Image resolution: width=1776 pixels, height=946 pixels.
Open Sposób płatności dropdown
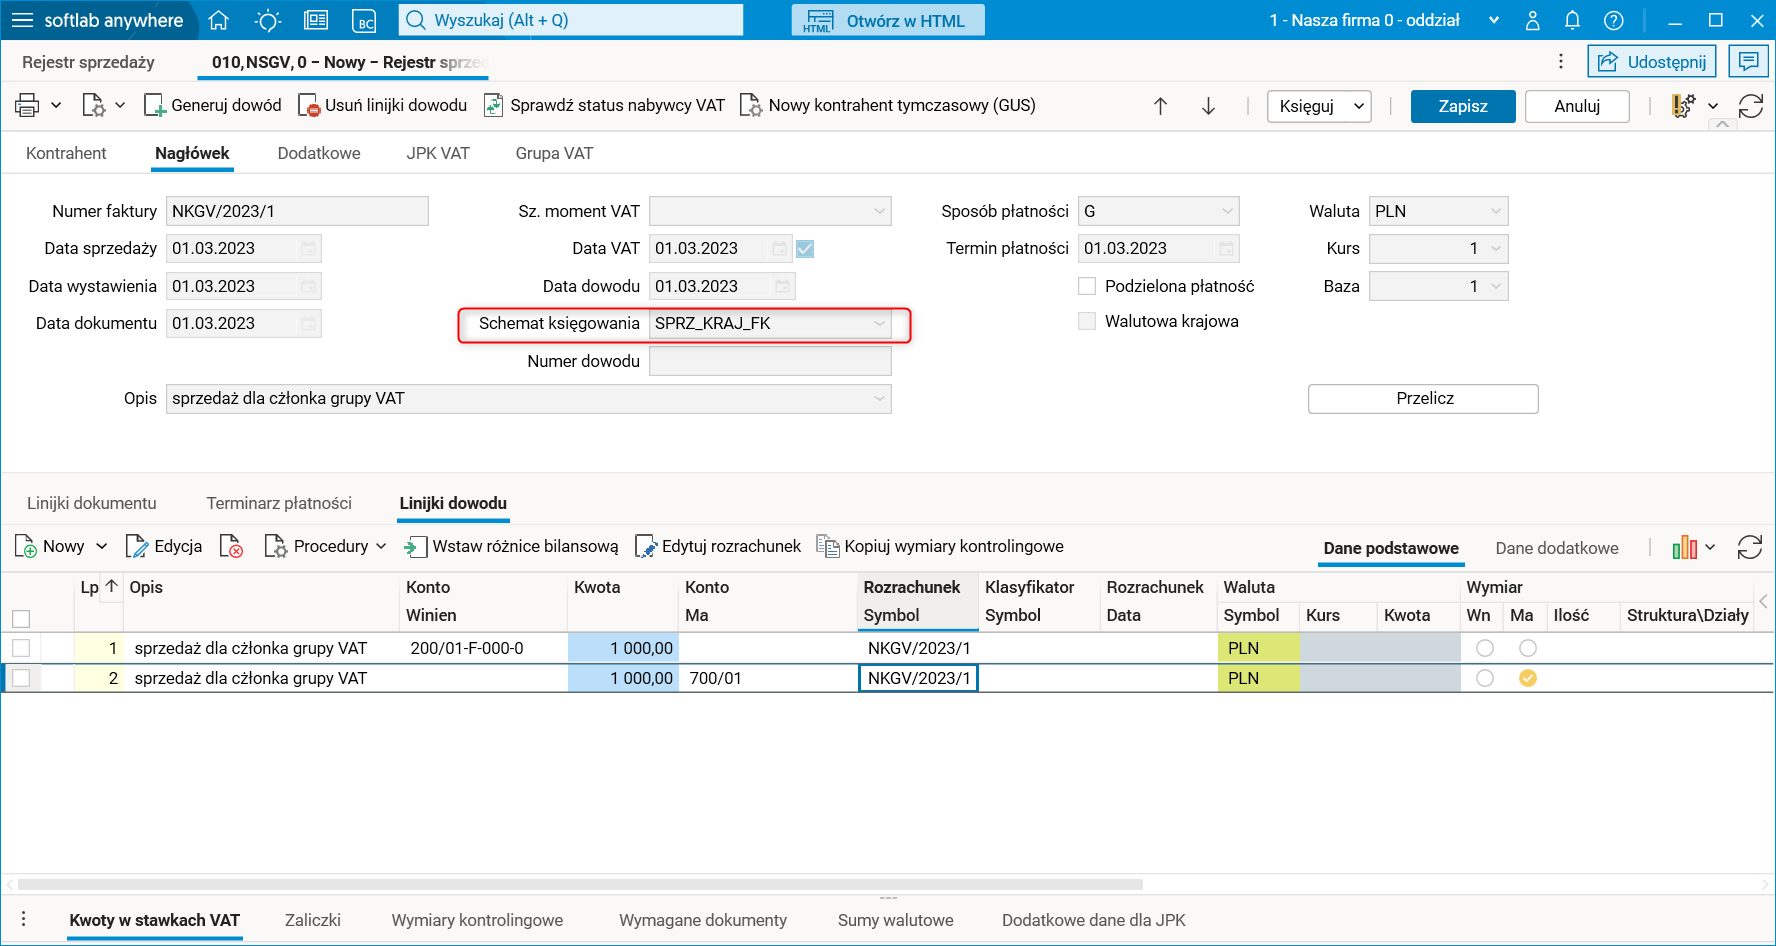coord(1227,211)
